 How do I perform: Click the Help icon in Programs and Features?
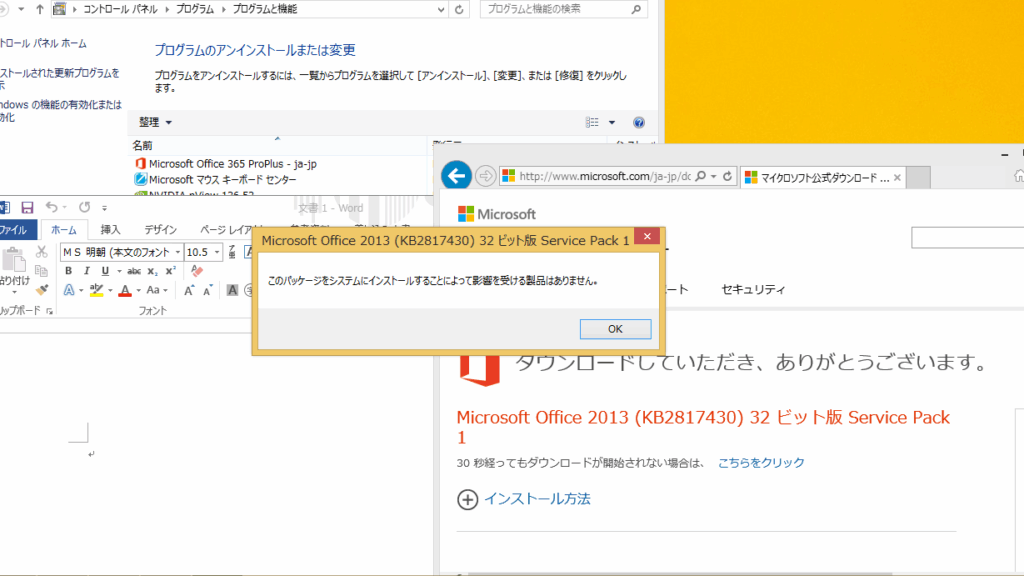click(639, 122)
